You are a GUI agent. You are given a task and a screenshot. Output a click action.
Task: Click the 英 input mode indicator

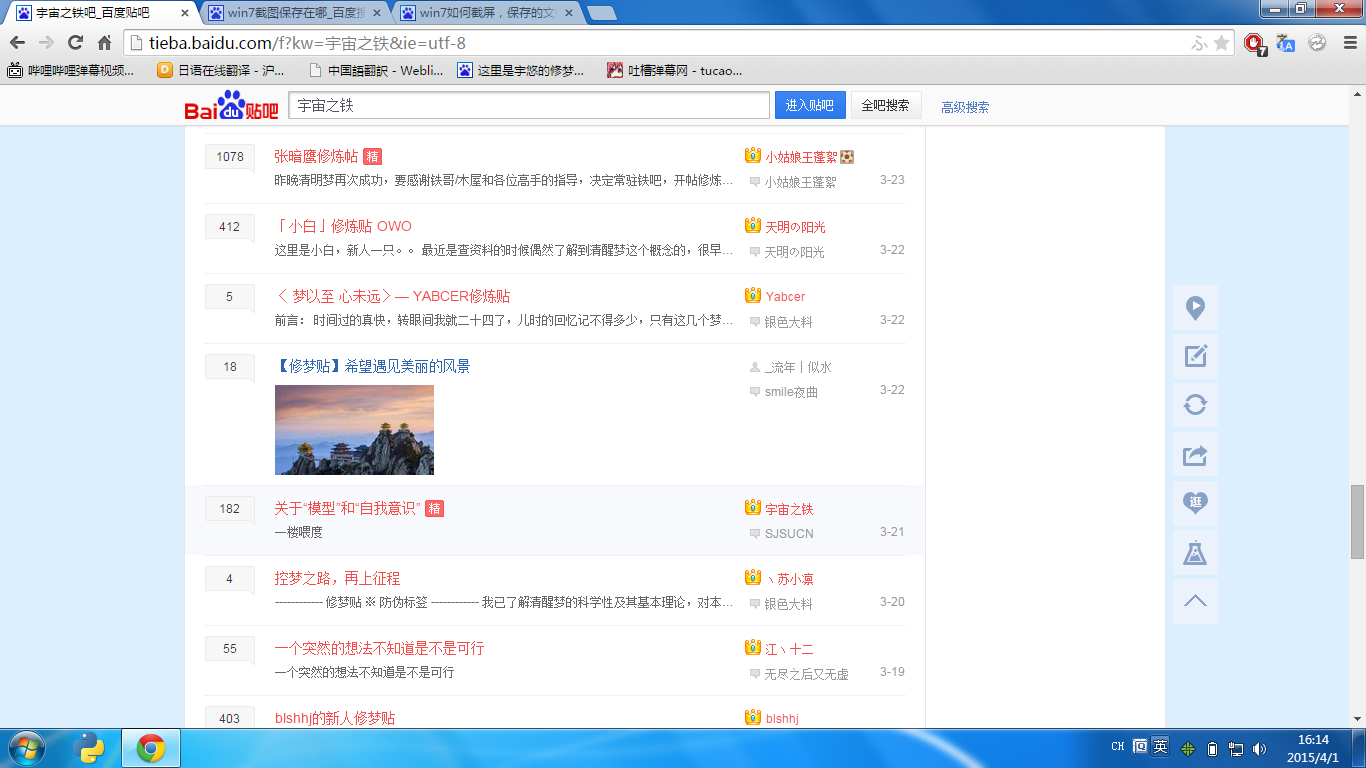coord(1160,746)
